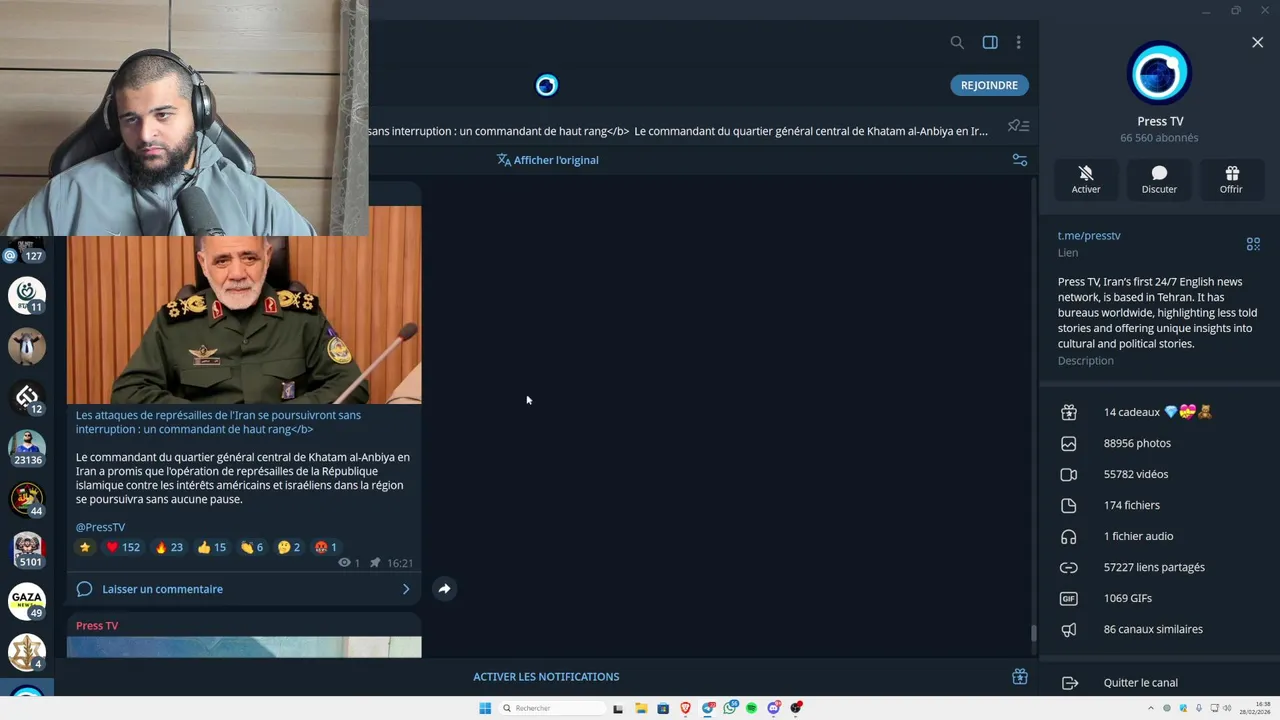The height and width of the screenshot is (720, 1280).
Task: Click Afficher l'original translation link
Action: coord(548,160)
